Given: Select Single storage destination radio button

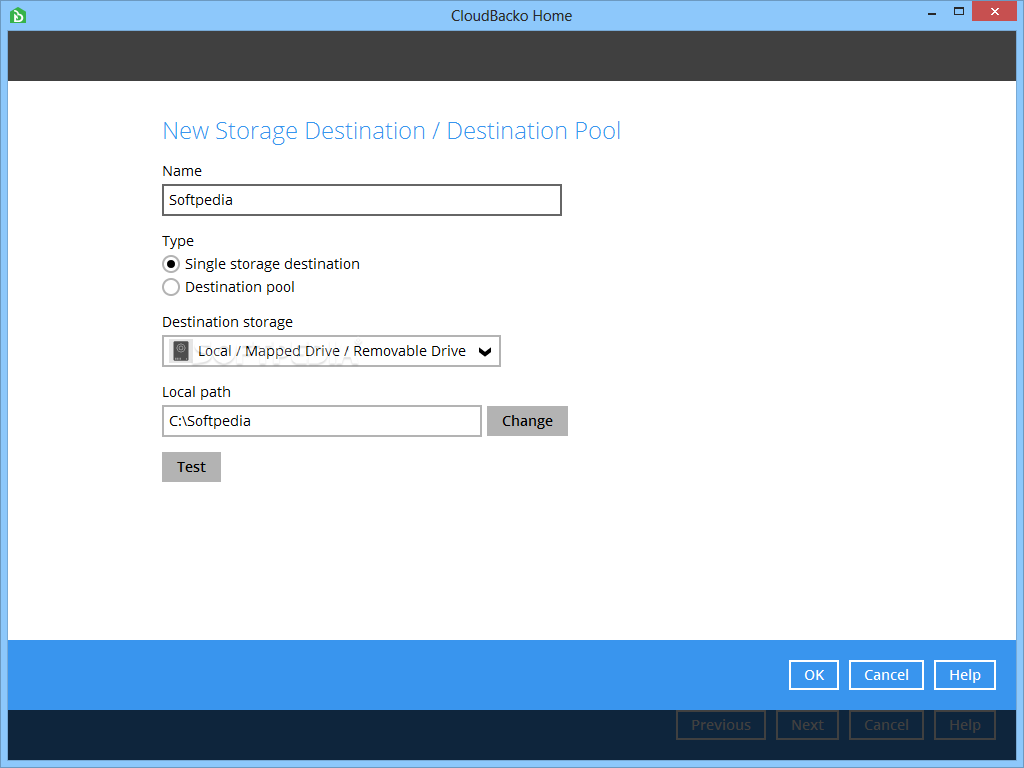Looking at the screenshot, I should 171,264.
